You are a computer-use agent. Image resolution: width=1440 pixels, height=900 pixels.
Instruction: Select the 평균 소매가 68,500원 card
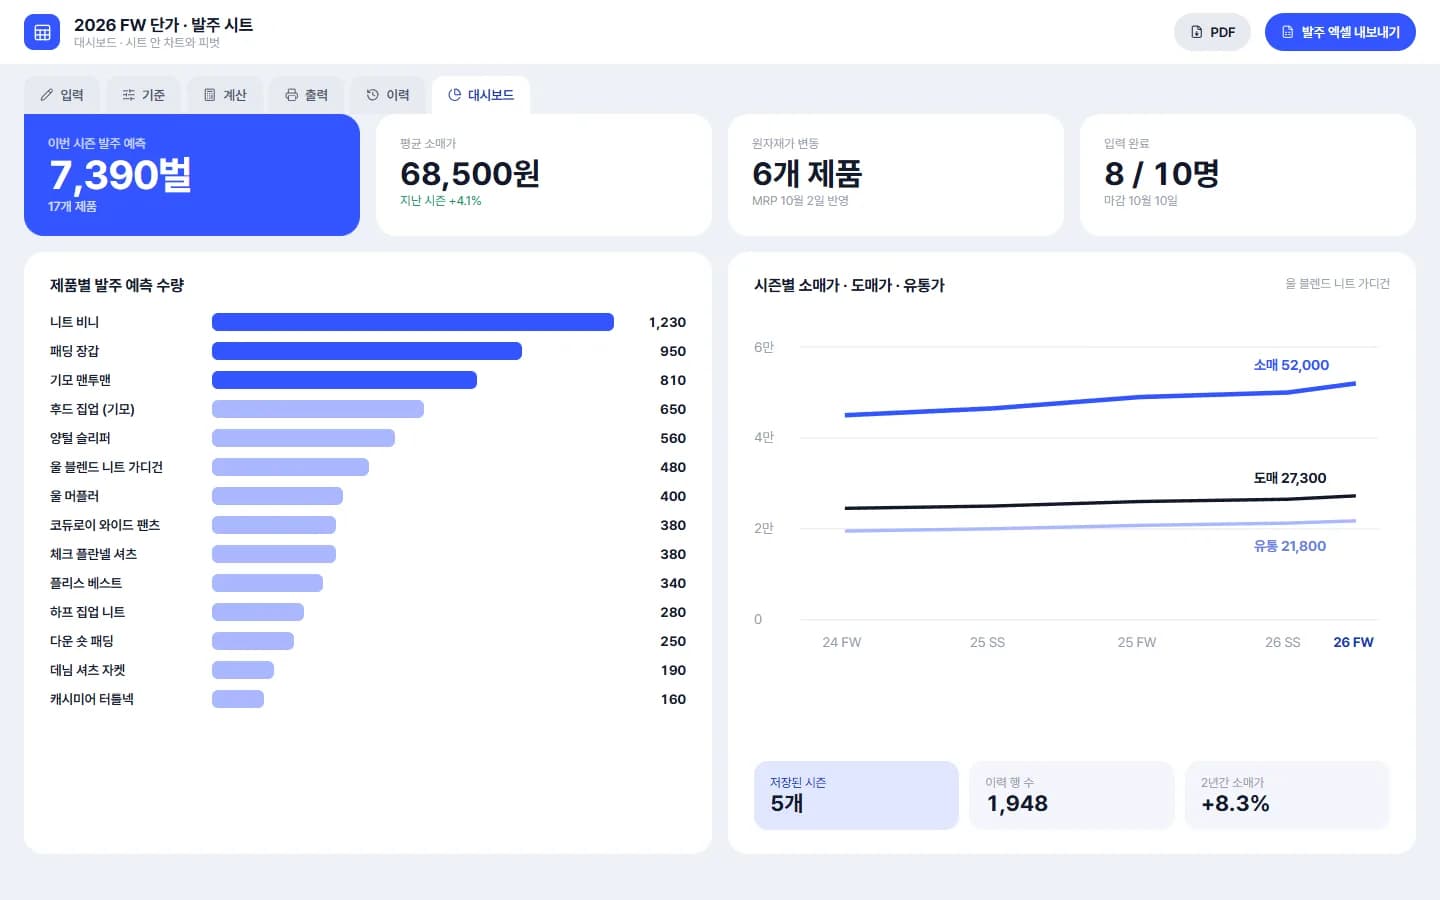[x=544, y=175]
